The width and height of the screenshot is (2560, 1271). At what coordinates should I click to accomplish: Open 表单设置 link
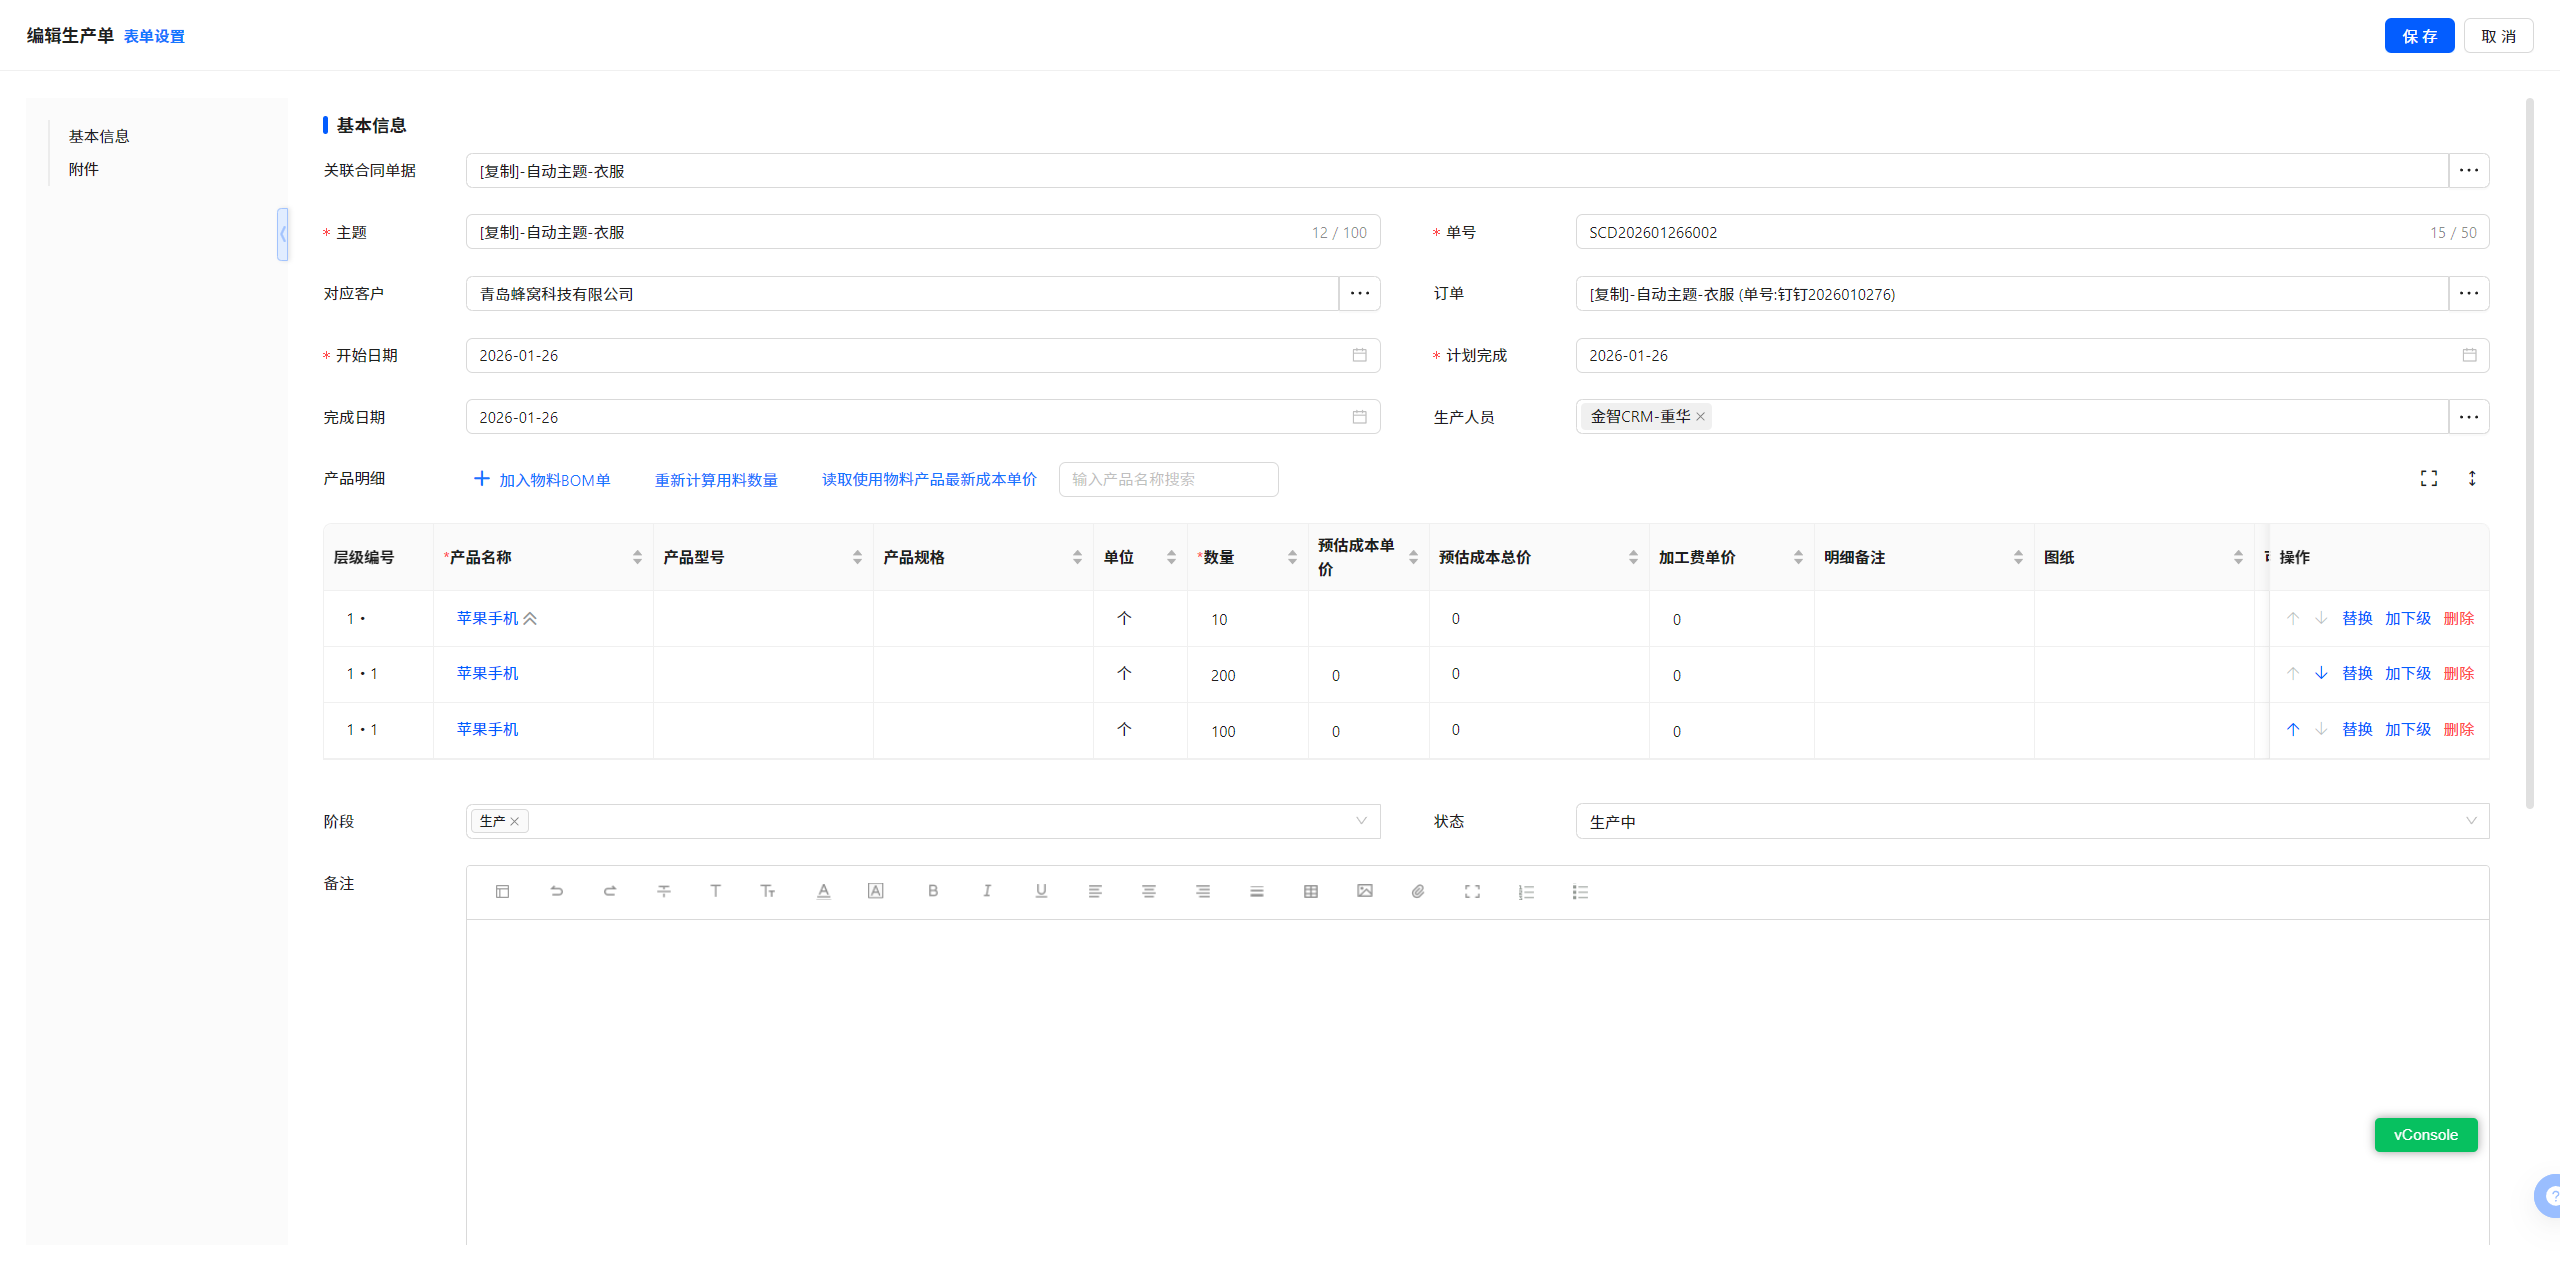[x=154, y=37]
